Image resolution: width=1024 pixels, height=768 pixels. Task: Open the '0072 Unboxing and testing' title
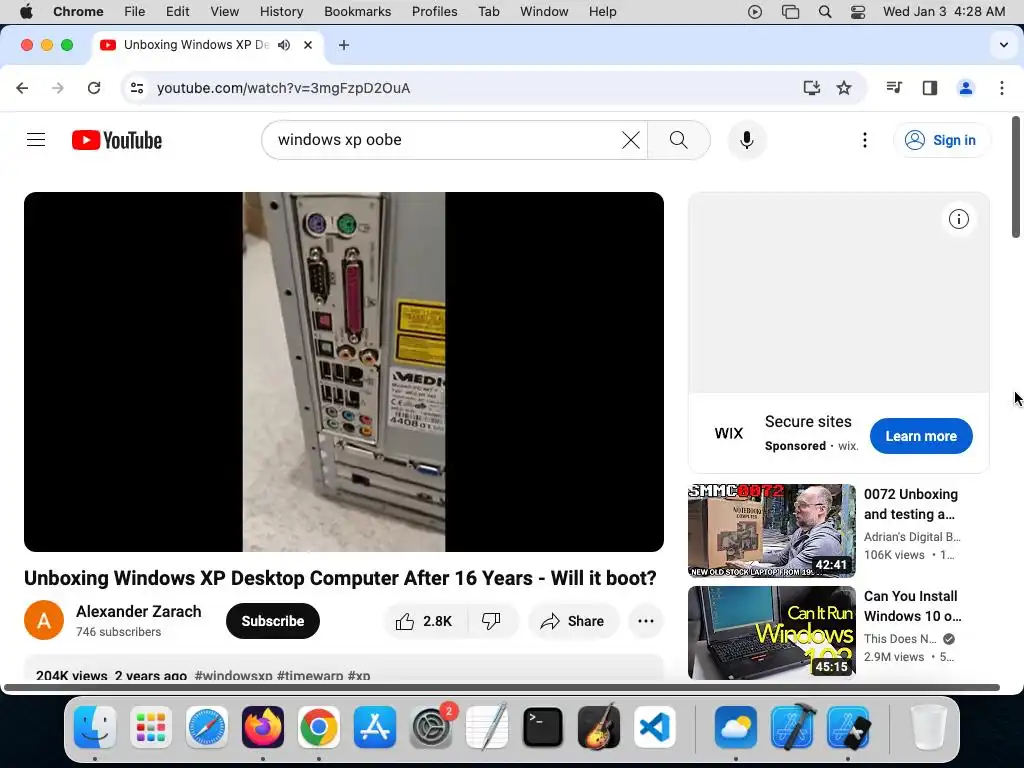pyautogui.click(x=911, y=504)
